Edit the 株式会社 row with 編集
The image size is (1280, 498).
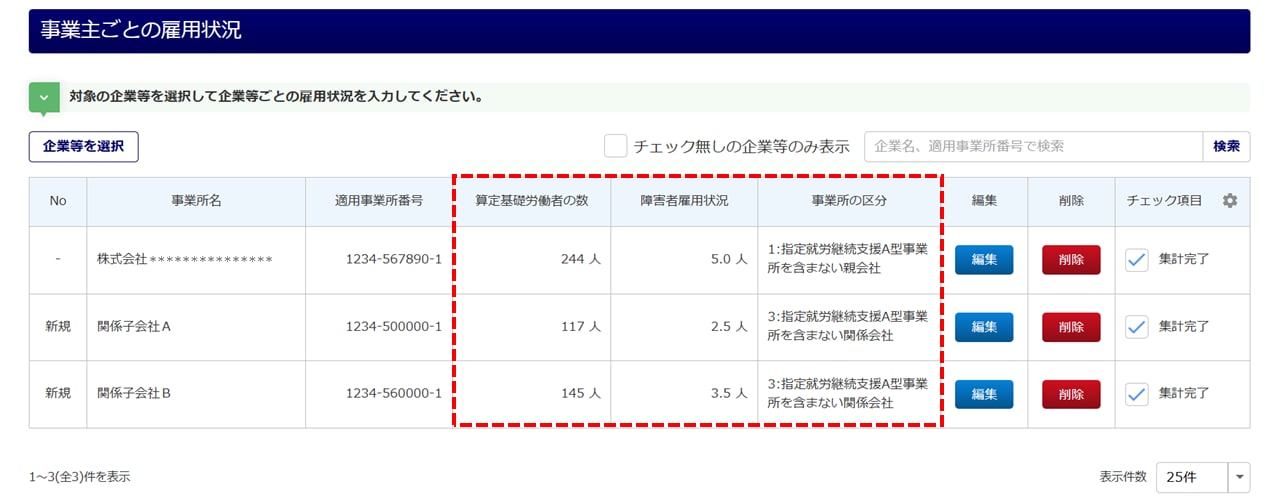pyautogui.click(x=984, y=259)
